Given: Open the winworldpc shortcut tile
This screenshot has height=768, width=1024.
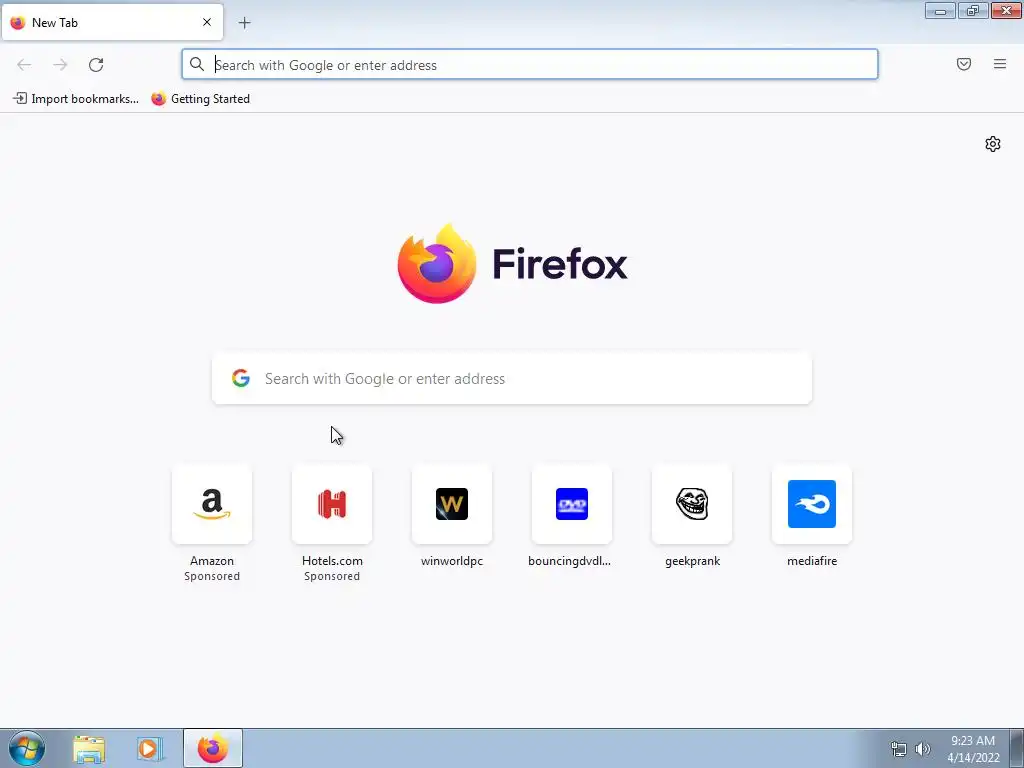Looking at the screenshot, I should 452,504.
